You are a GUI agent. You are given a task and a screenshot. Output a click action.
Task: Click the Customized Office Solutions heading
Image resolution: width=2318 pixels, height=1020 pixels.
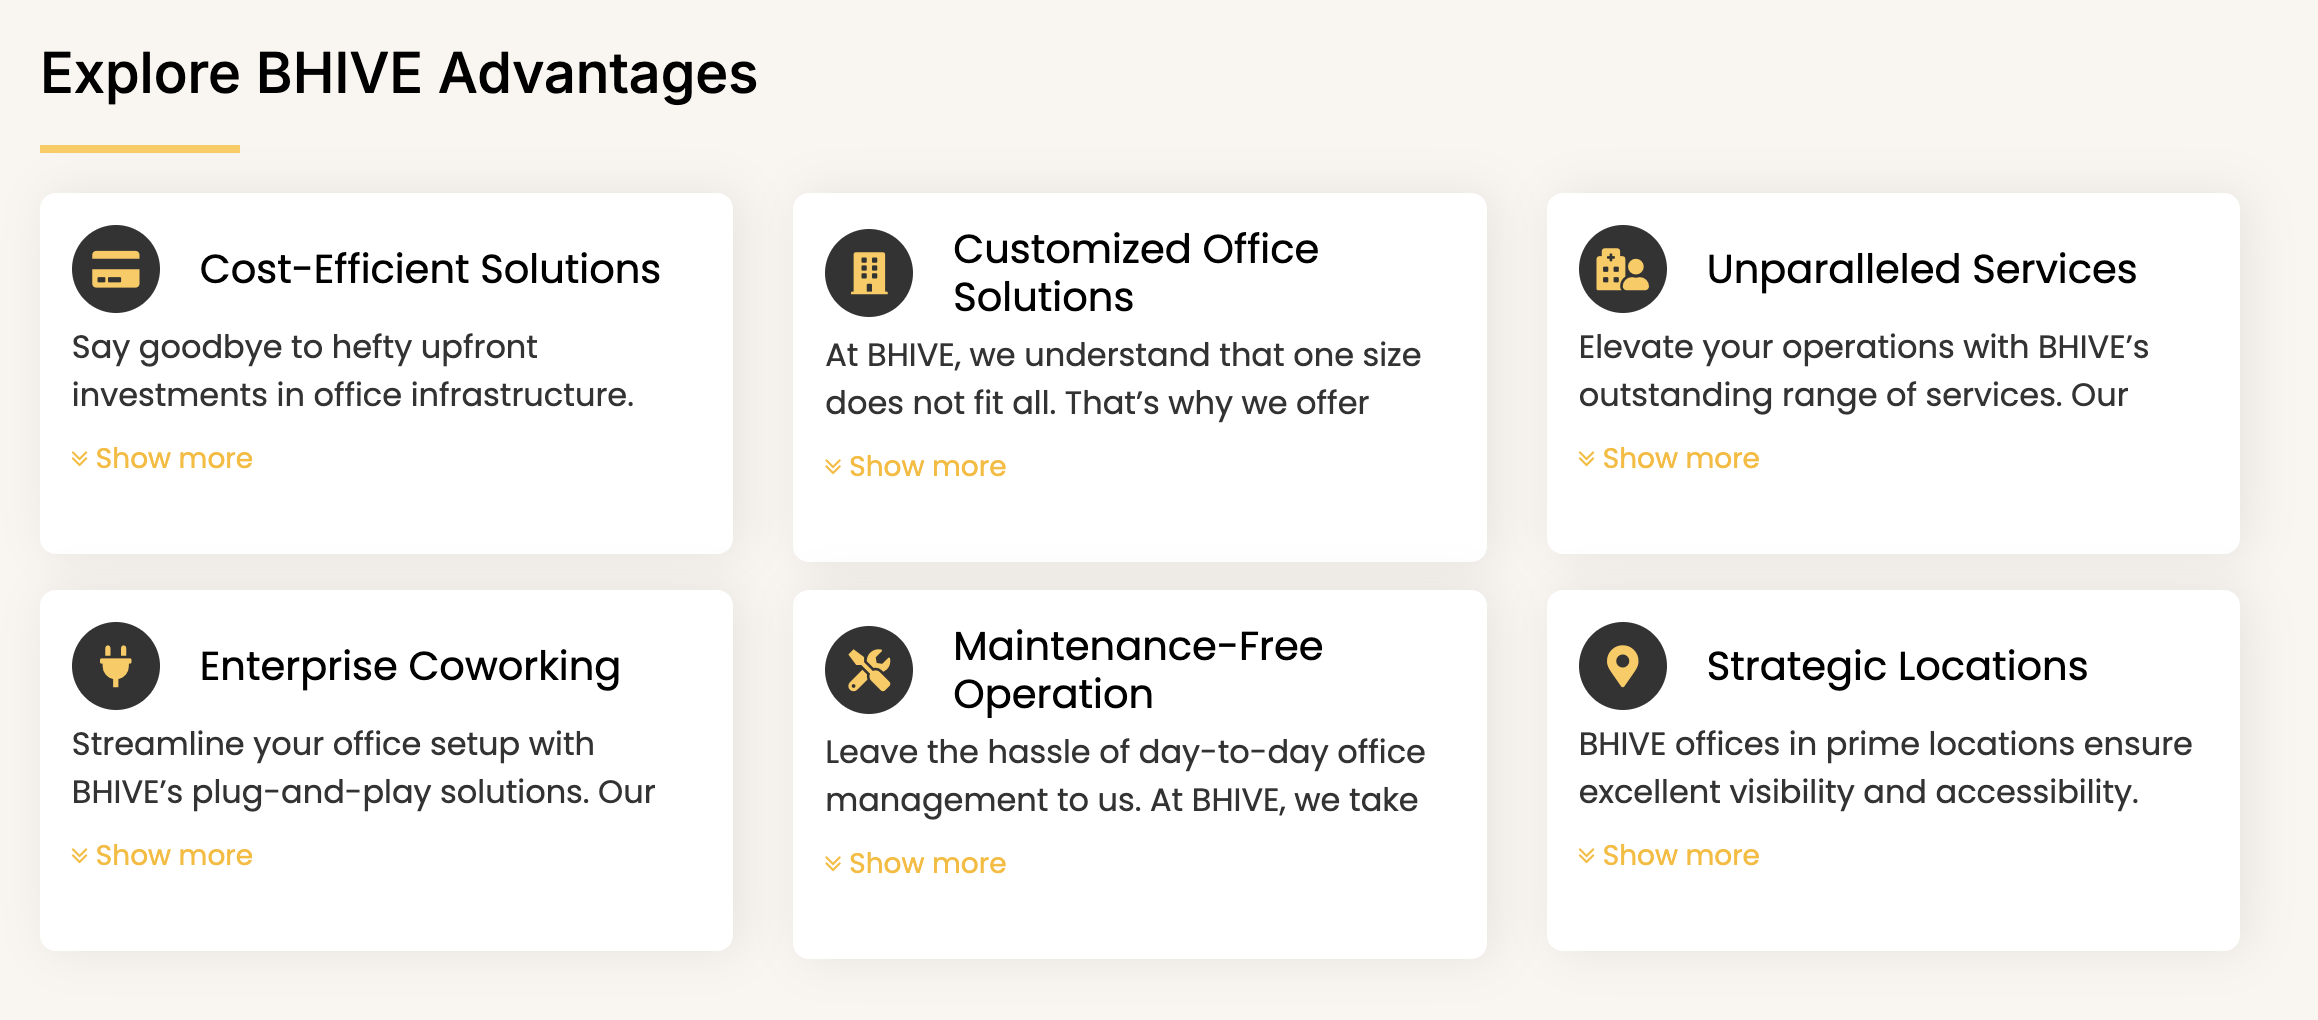coord(1136,273)
